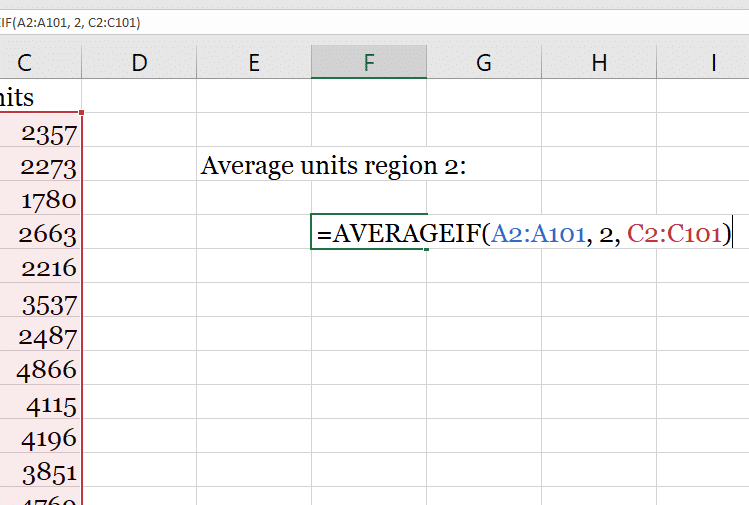Select column I header

[x=703, y=62]
